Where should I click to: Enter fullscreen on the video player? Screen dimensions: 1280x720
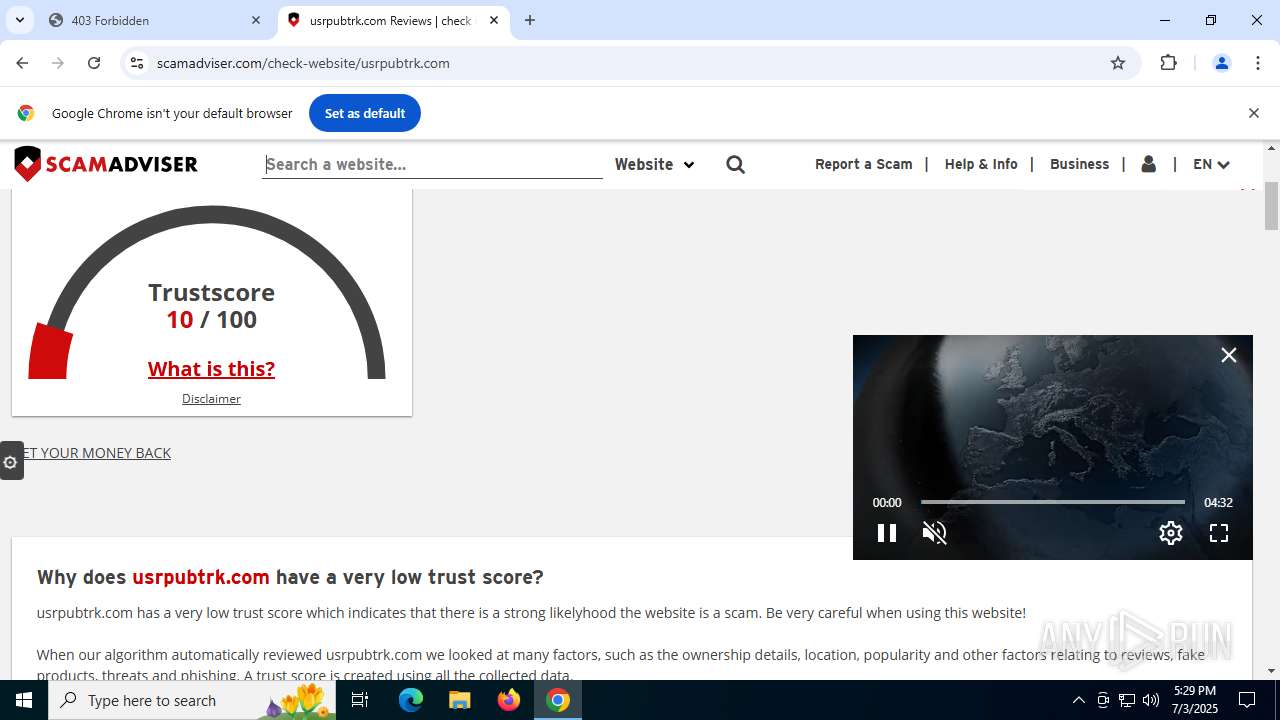[1219, 533]
